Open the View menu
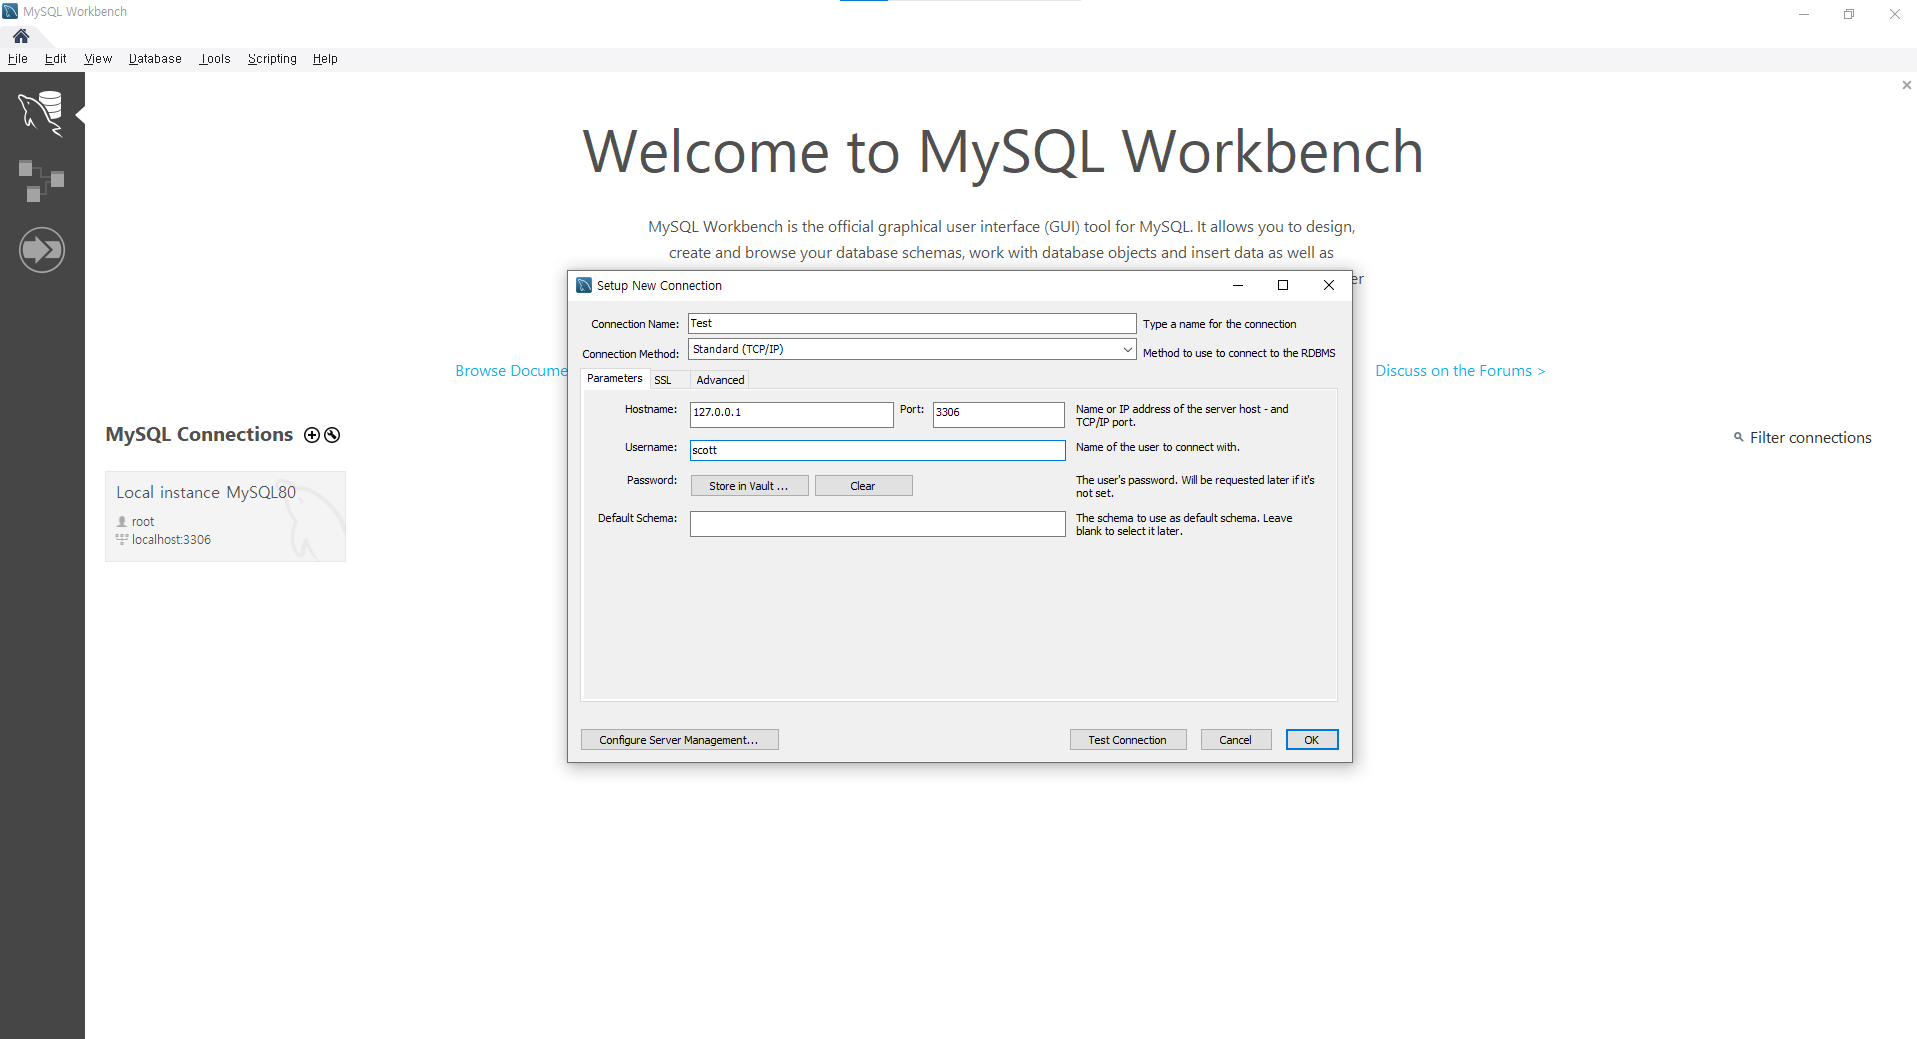The width and height of the screenshot is (1917, 1039). 98,59
